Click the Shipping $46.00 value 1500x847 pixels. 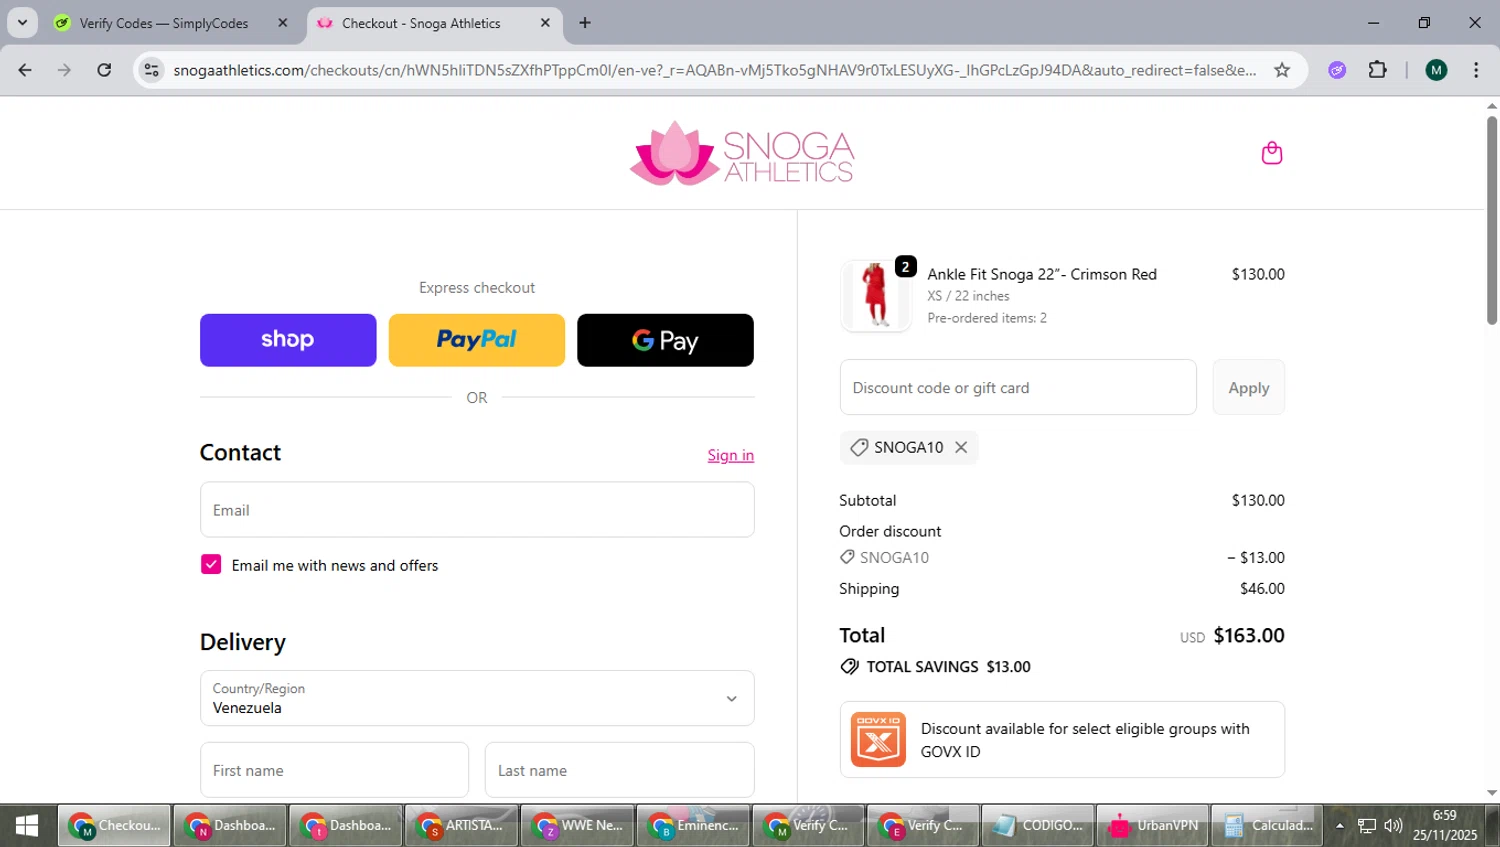pyautogui.click(x=1262, y=588)
